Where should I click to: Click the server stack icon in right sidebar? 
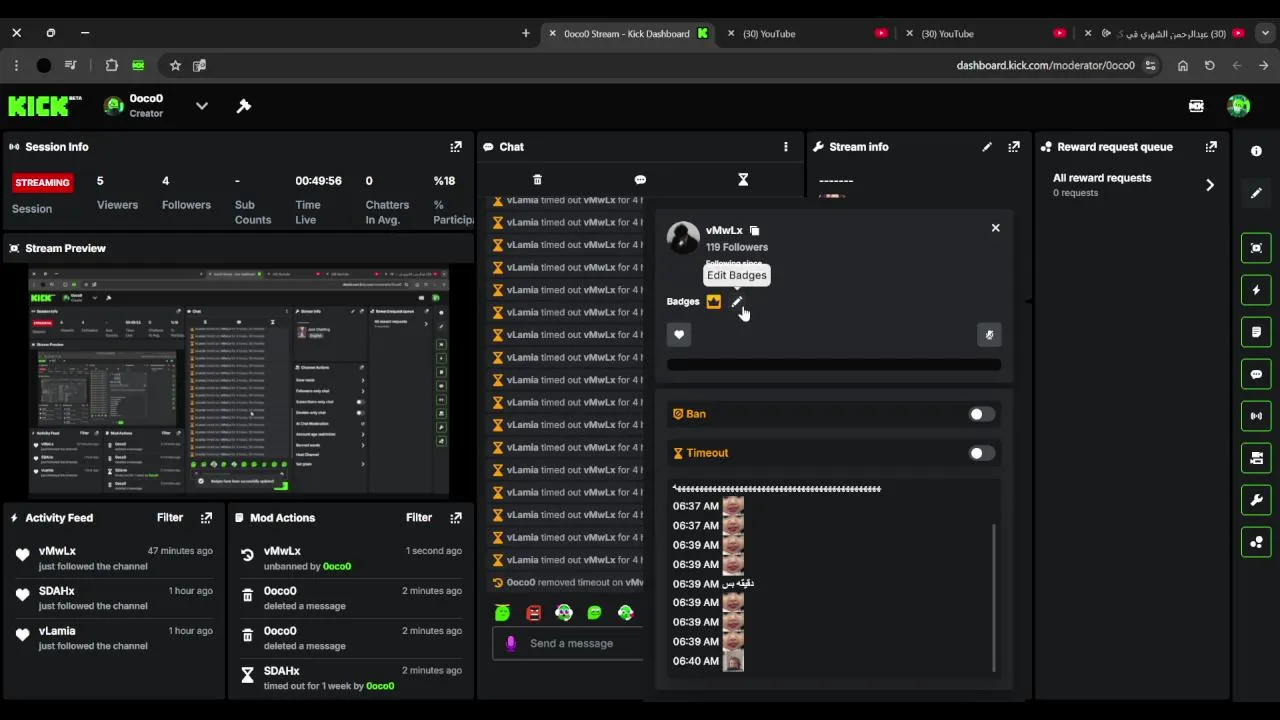[x=1256, y=458]
